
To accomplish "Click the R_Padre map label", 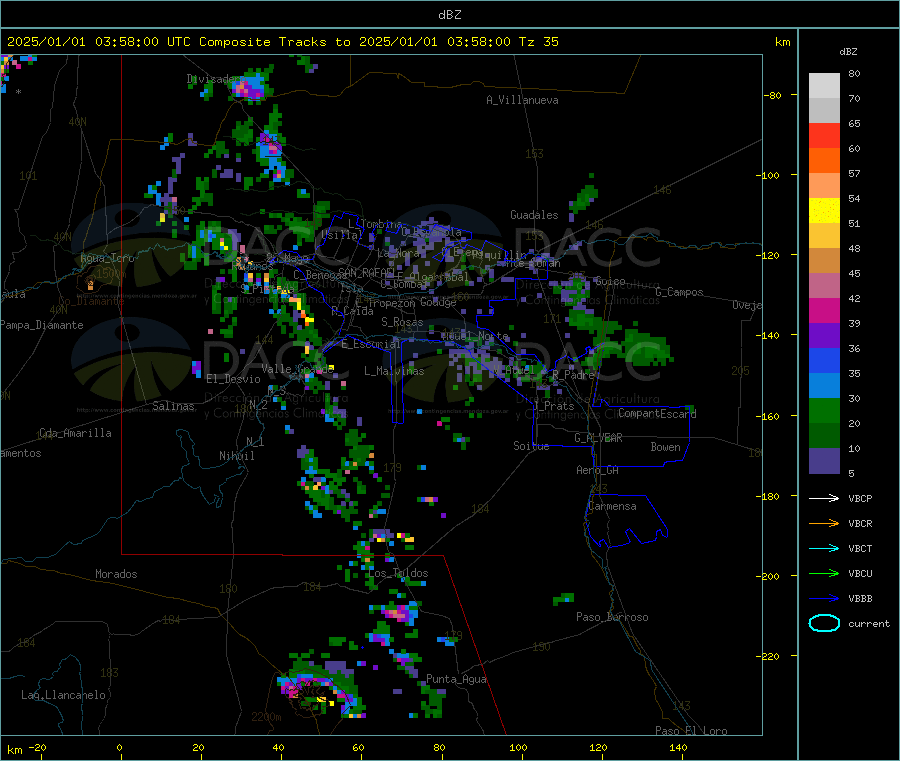I will coord(573,375).
